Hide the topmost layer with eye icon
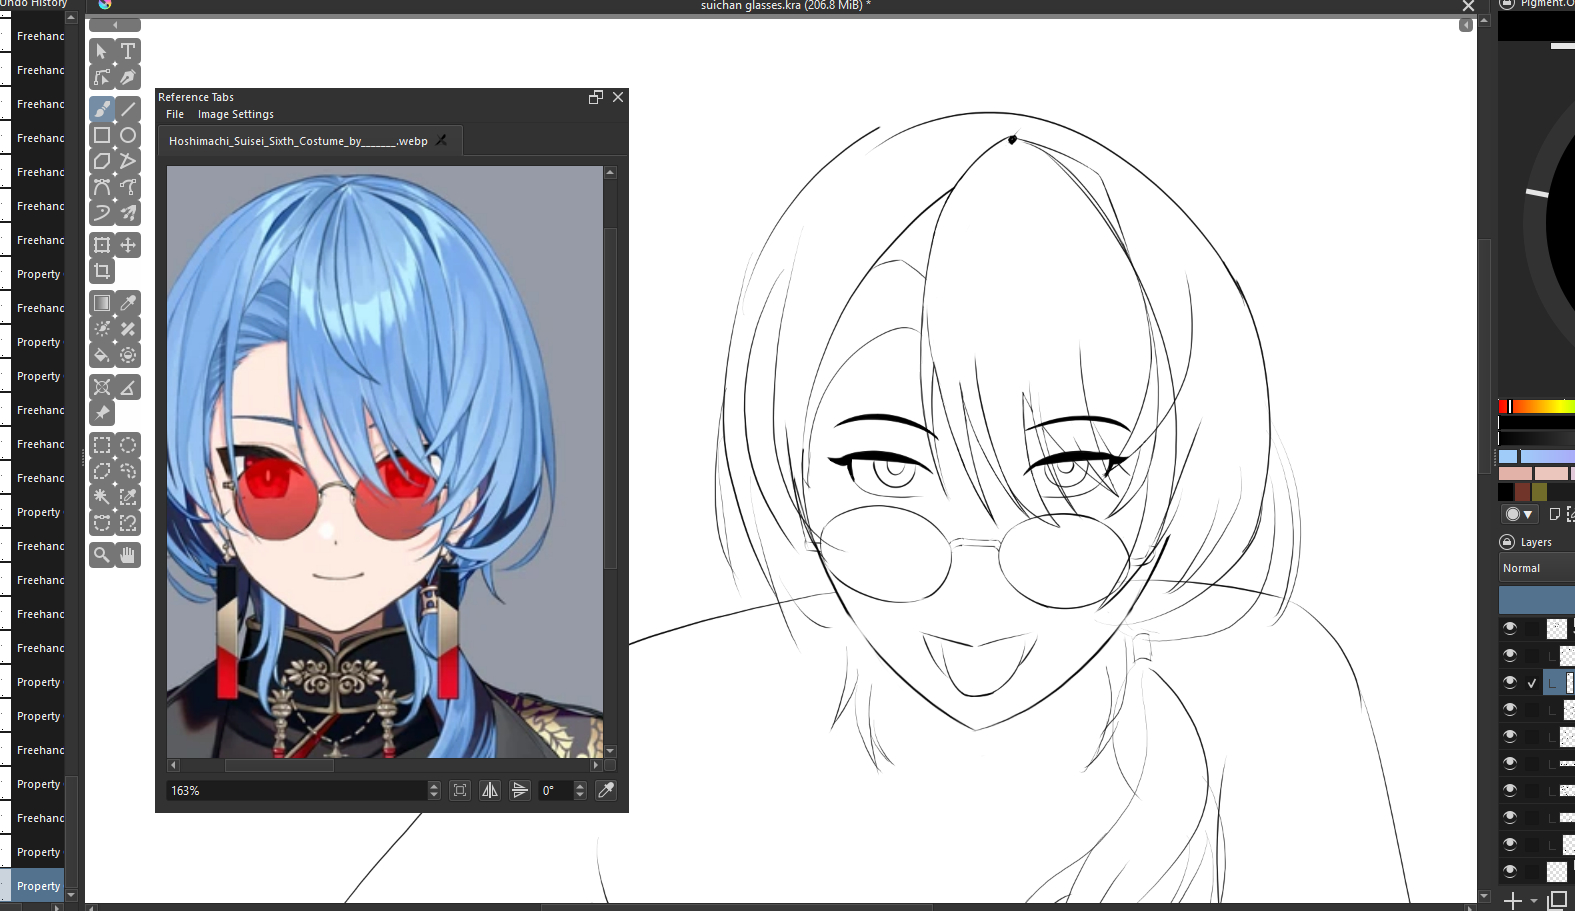Image resolution: width=1575 pixels, height=911 pixels. point(1510,628)
